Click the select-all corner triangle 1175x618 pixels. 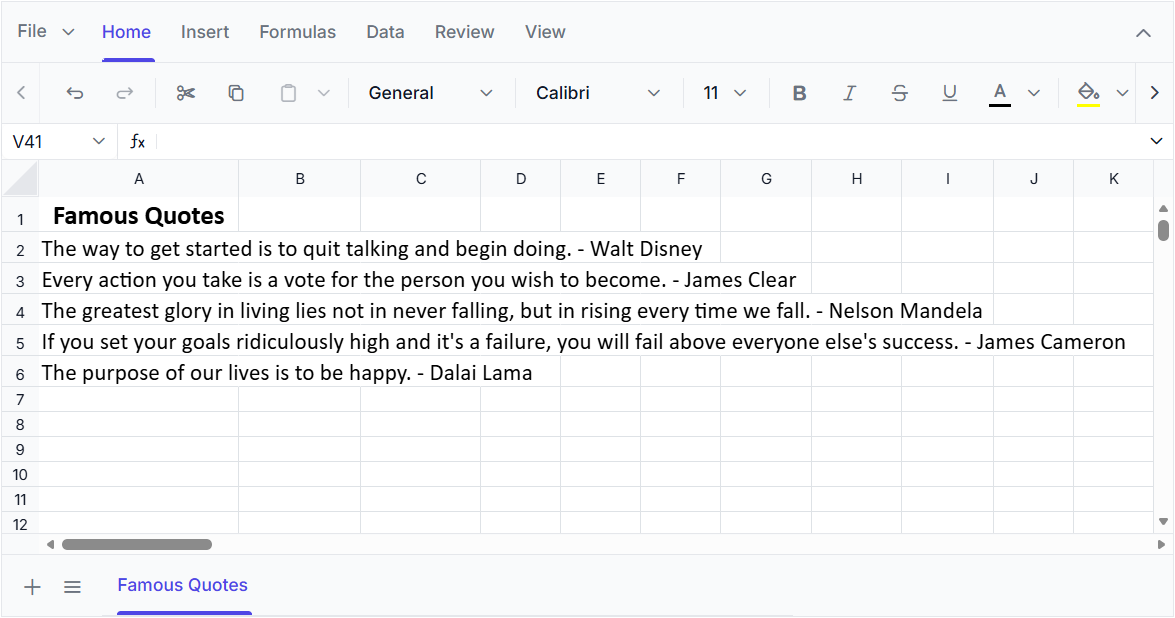[x=20, y=179]
